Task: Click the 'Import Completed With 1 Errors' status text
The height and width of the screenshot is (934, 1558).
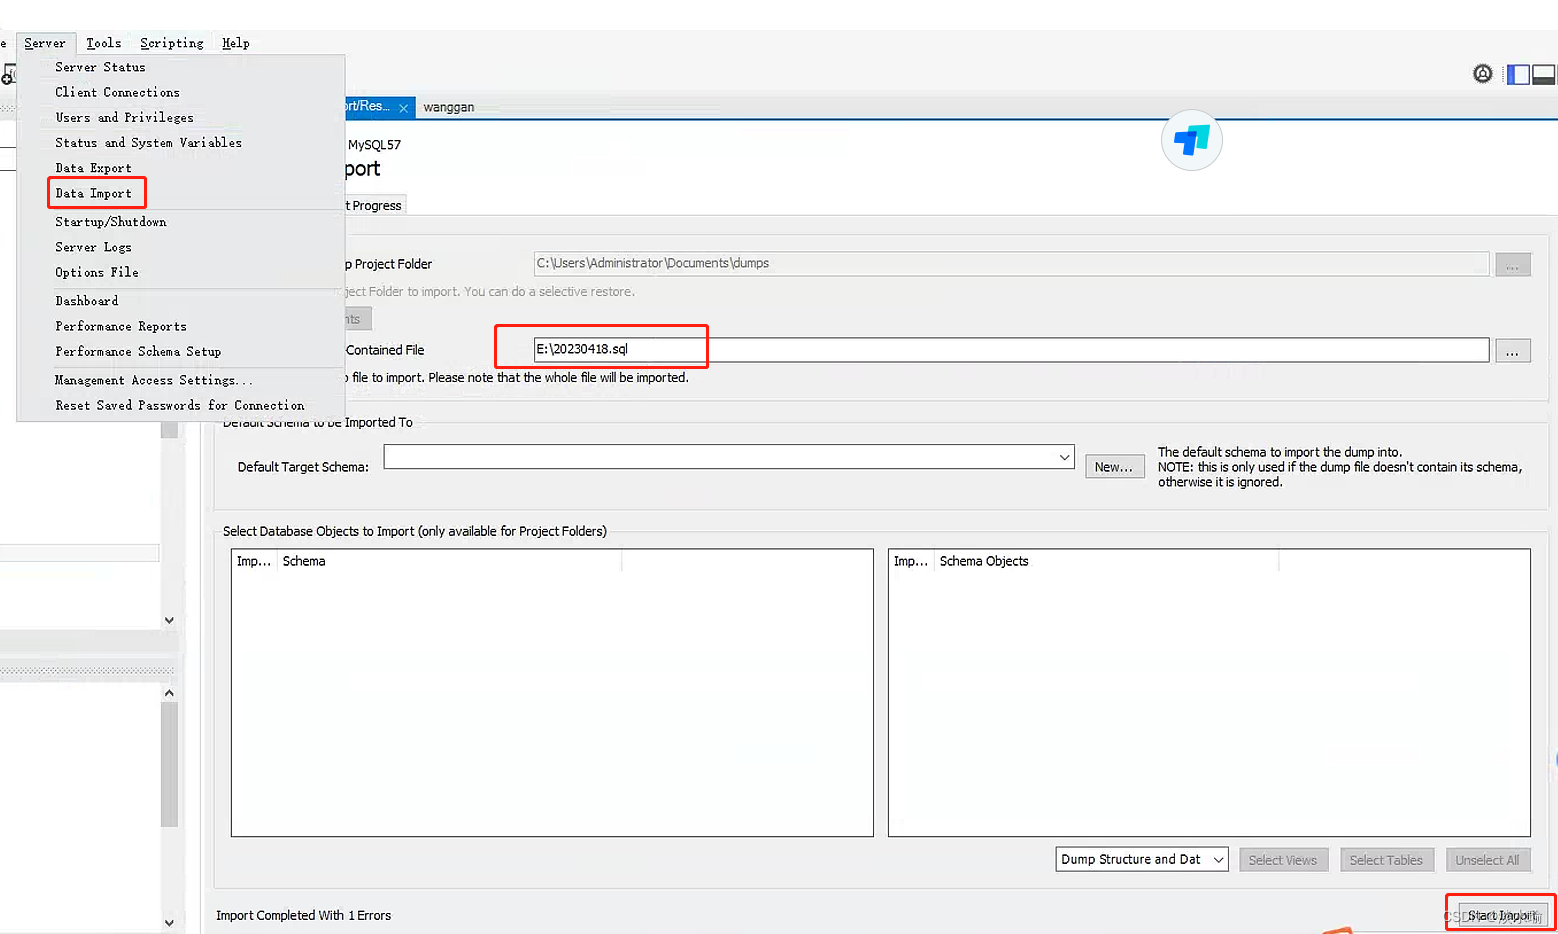Action: click(303, 915)
